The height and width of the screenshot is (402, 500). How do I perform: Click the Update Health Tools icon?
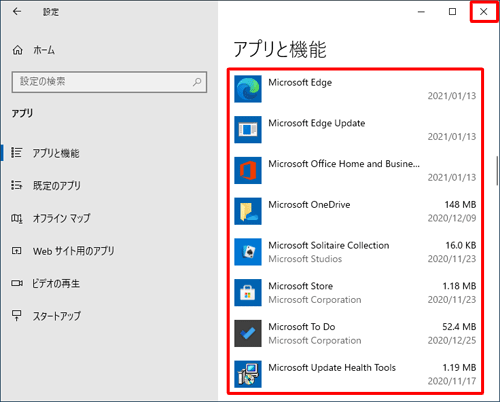[248, 374]
